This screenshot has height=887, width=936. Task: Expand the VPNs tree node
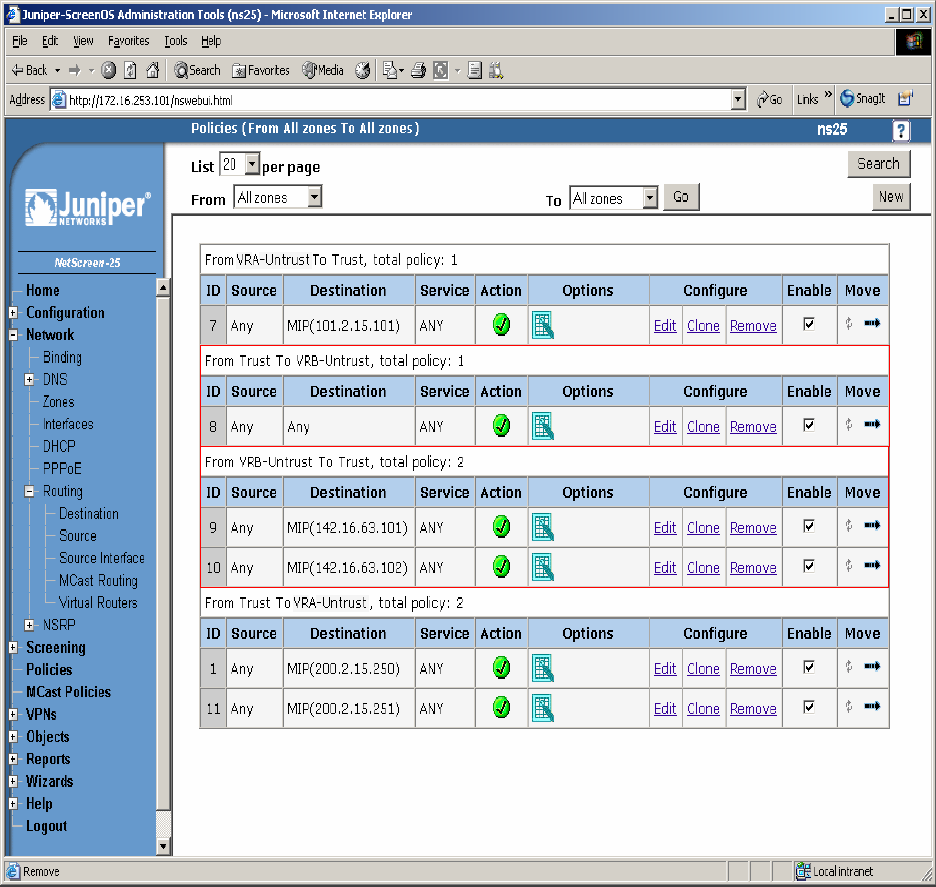point(13,714)
